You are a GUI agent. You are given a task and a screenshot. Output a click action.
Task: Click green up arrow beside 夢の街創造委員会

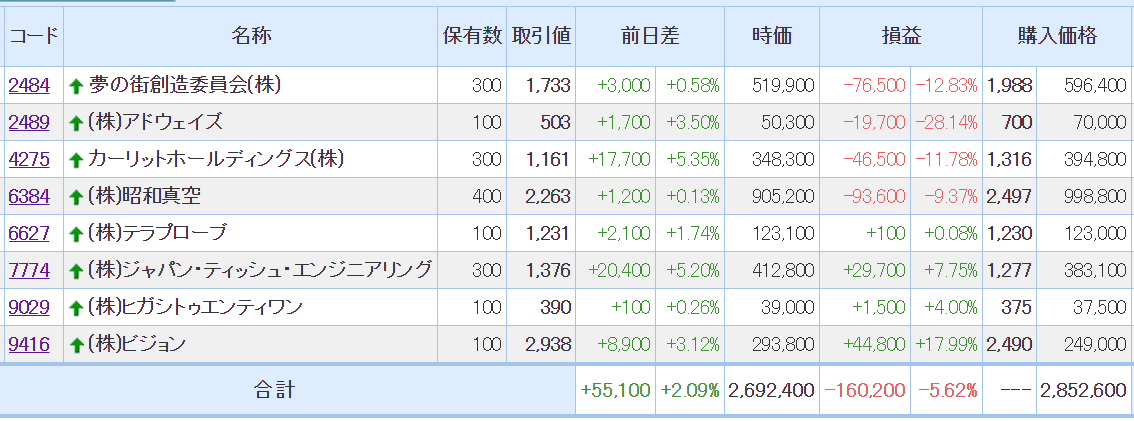76,86
